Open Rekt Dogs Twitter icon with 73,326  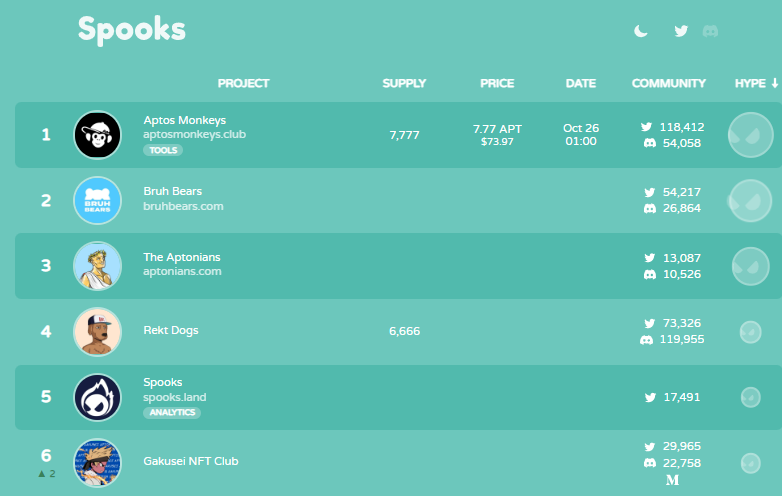(x=649, y=324)
